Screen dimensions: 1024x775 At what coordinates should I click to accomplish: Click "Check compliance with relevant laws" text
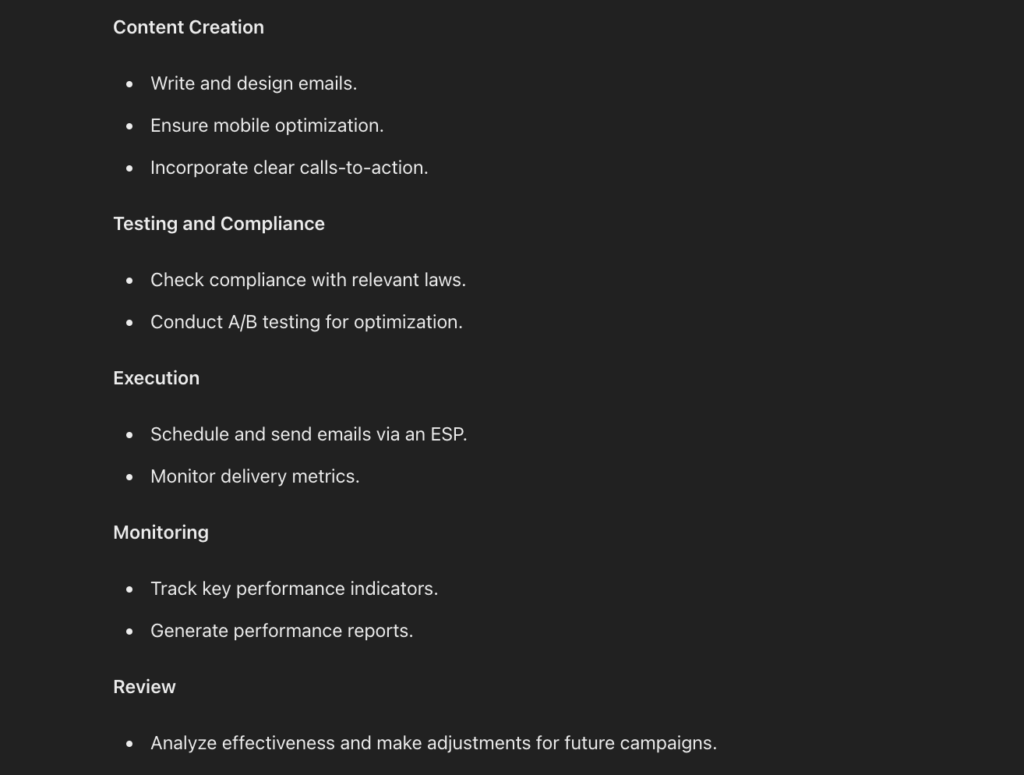click(308, 280)
